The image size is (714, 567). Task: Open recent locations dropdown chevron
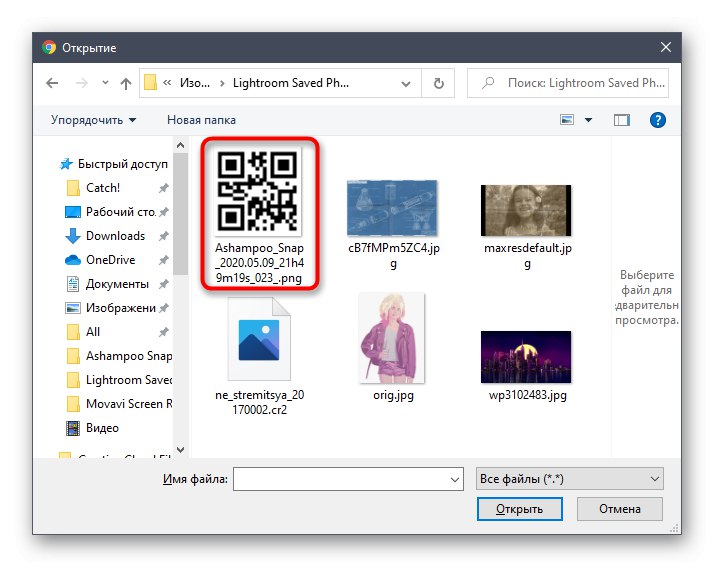(x=105, y=83)
